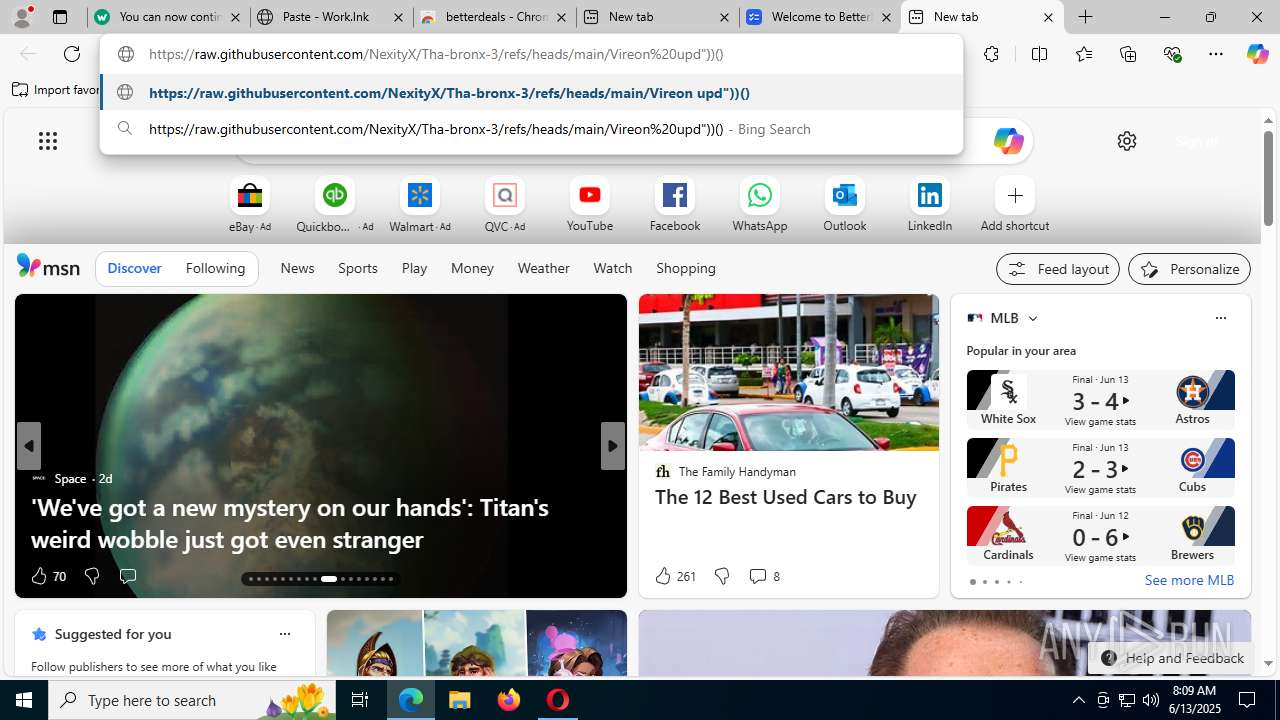Viewport: 1280px width, 720px height.
Task: Open the Shopping section
Action: [686, 268]
